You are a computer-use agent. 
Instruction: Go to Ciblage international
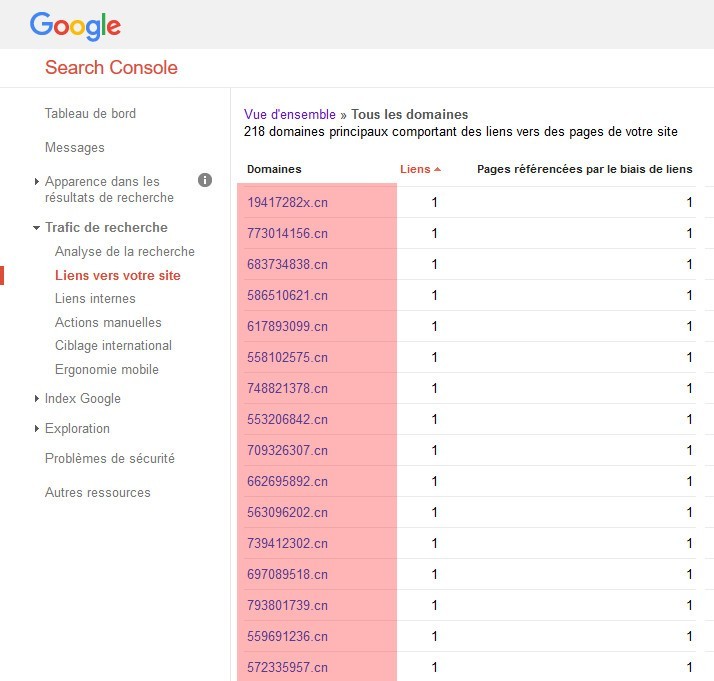tap(113, 346)
